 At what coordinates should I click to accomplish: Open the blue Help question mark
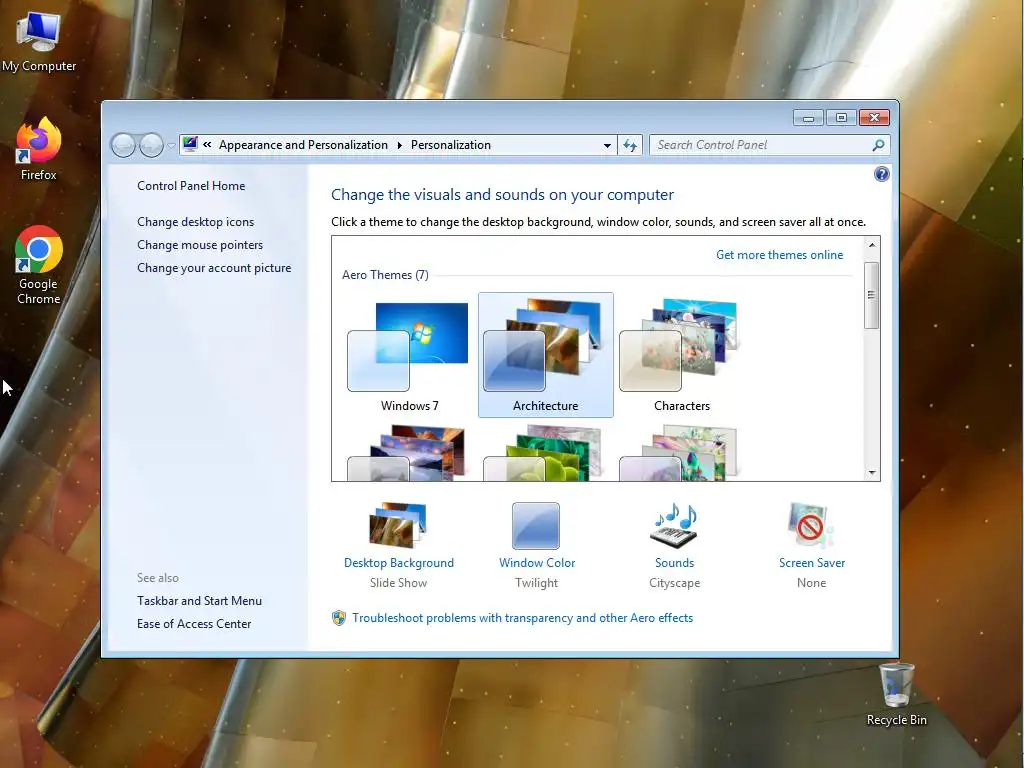881,174
